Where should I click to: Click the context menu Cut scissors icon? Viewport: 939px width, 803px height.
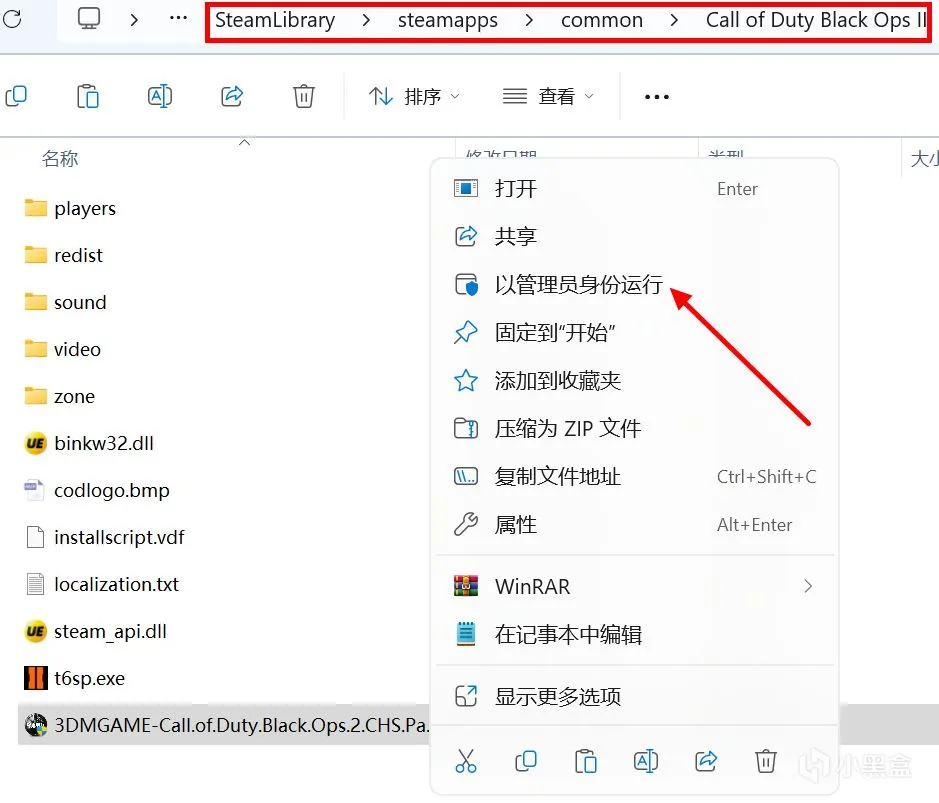466,761
